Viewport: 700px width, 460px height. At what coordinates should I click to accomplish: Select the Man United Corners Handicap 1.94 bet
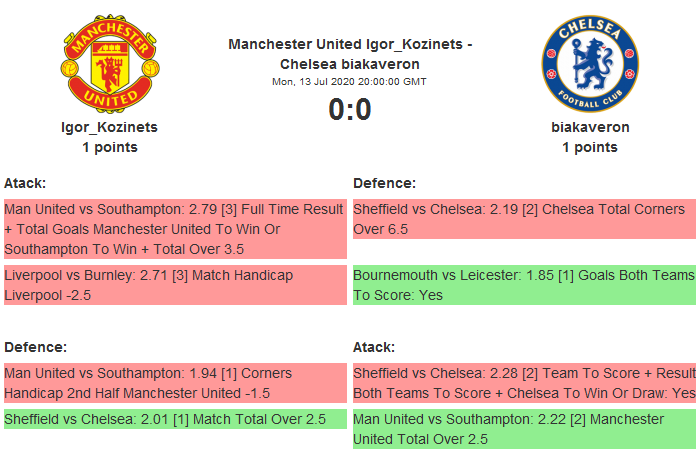(x=175, y=383)
